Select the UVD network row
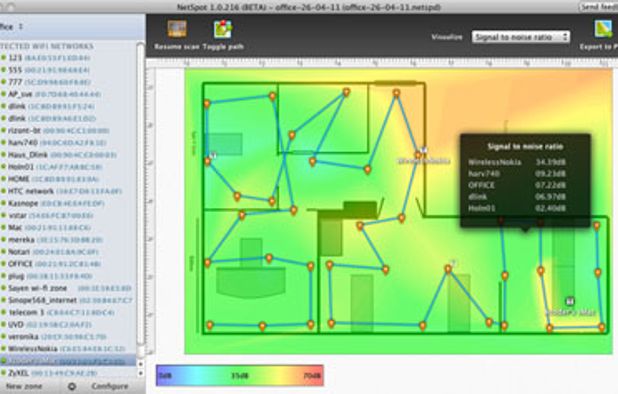Viewport: 618px width, 394px height. (x=69, y=325)
